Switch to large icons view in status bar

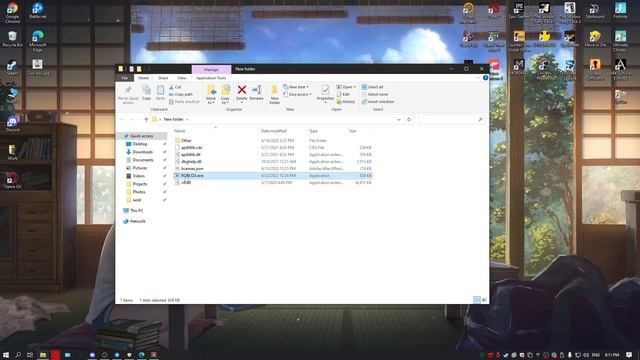(x=484, y=300)
